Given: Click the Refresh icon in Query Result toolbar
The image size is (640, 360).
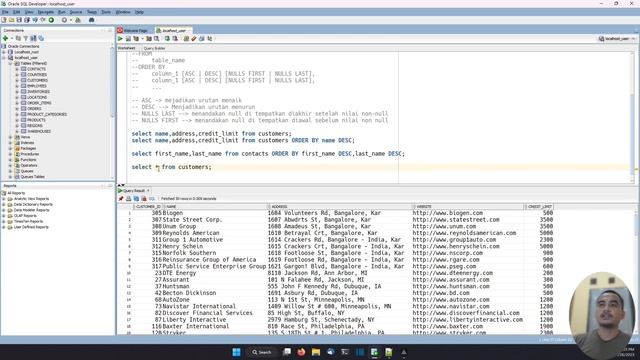Looking at the screenshot, I should click(x=136, y=198).
